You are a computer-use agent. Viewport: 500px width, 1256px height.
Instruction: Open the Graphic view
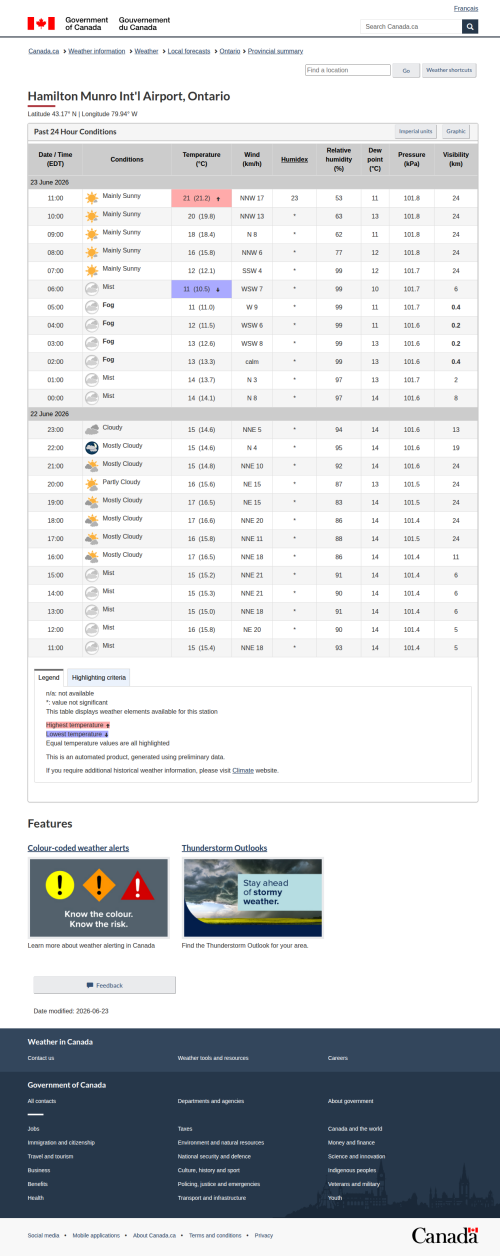[456, 131]
